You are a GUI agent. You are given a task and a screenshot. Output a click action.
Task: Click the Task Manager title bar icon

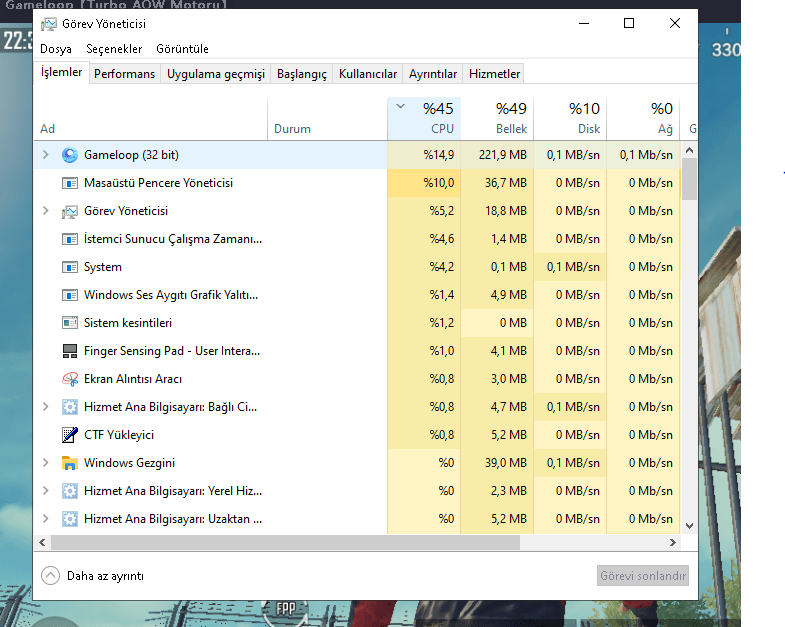pyautogui.click(x=49, y=24)
